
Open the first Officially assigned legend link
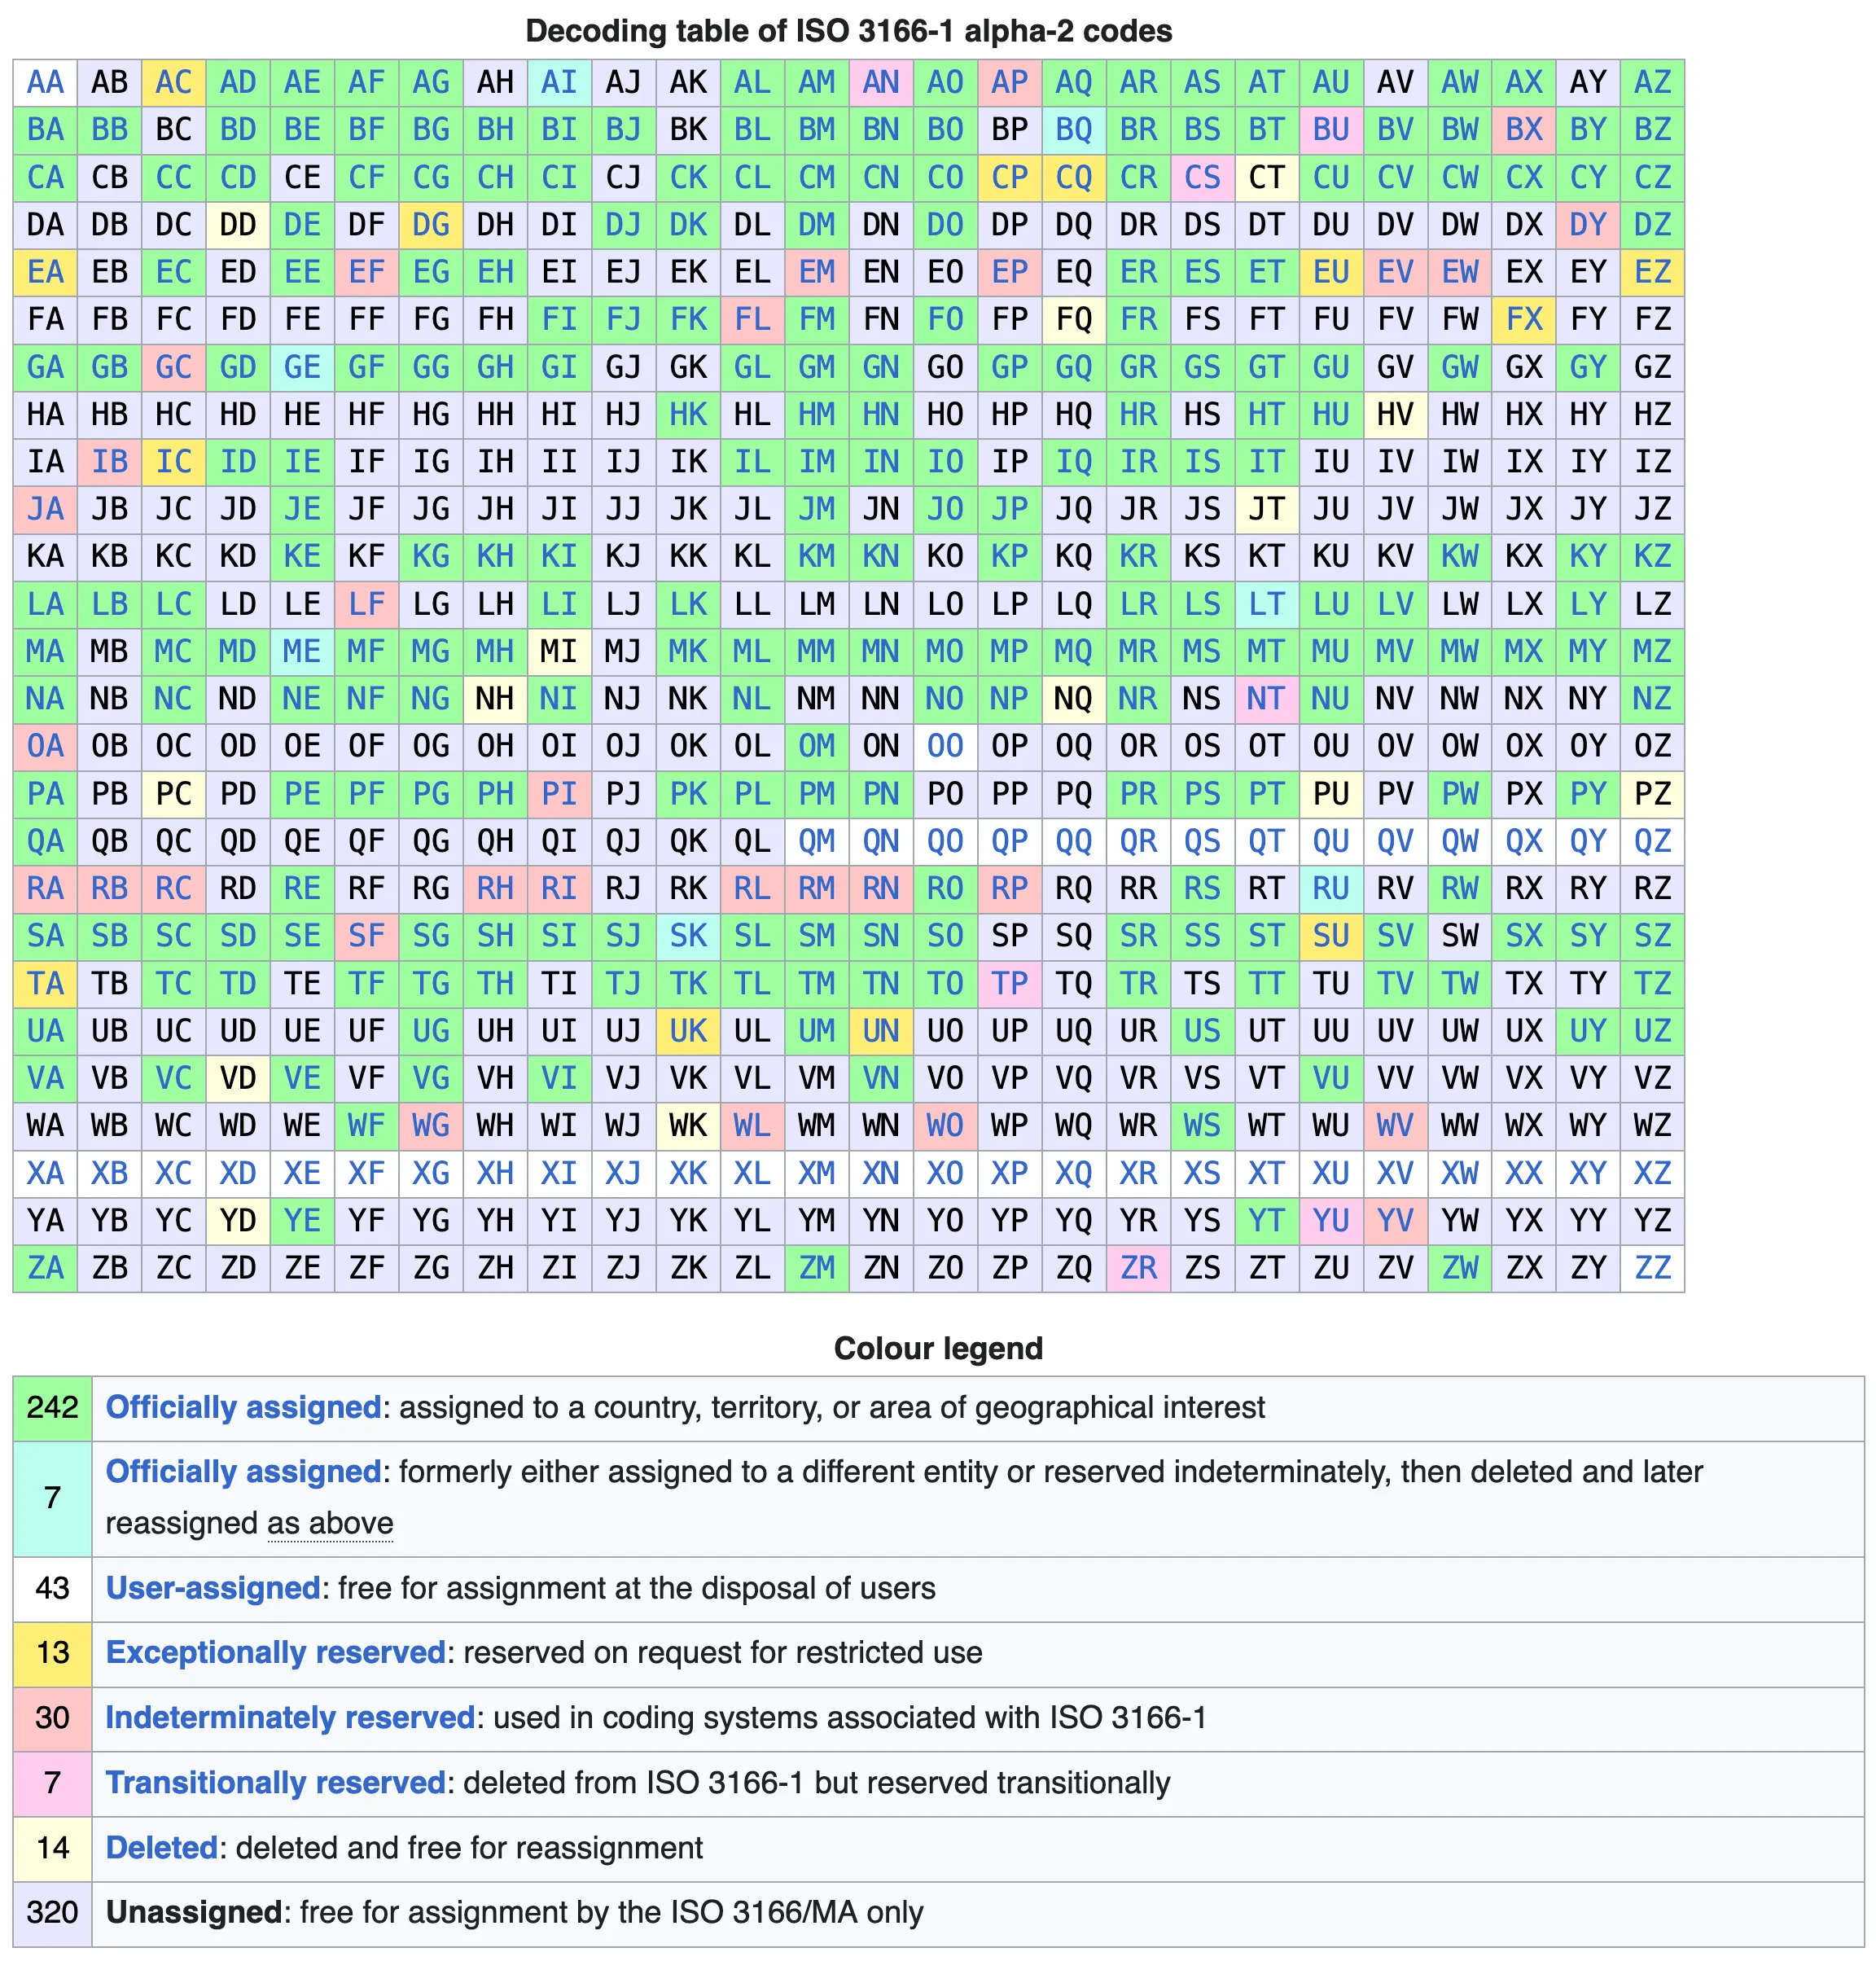(243, 1408)
